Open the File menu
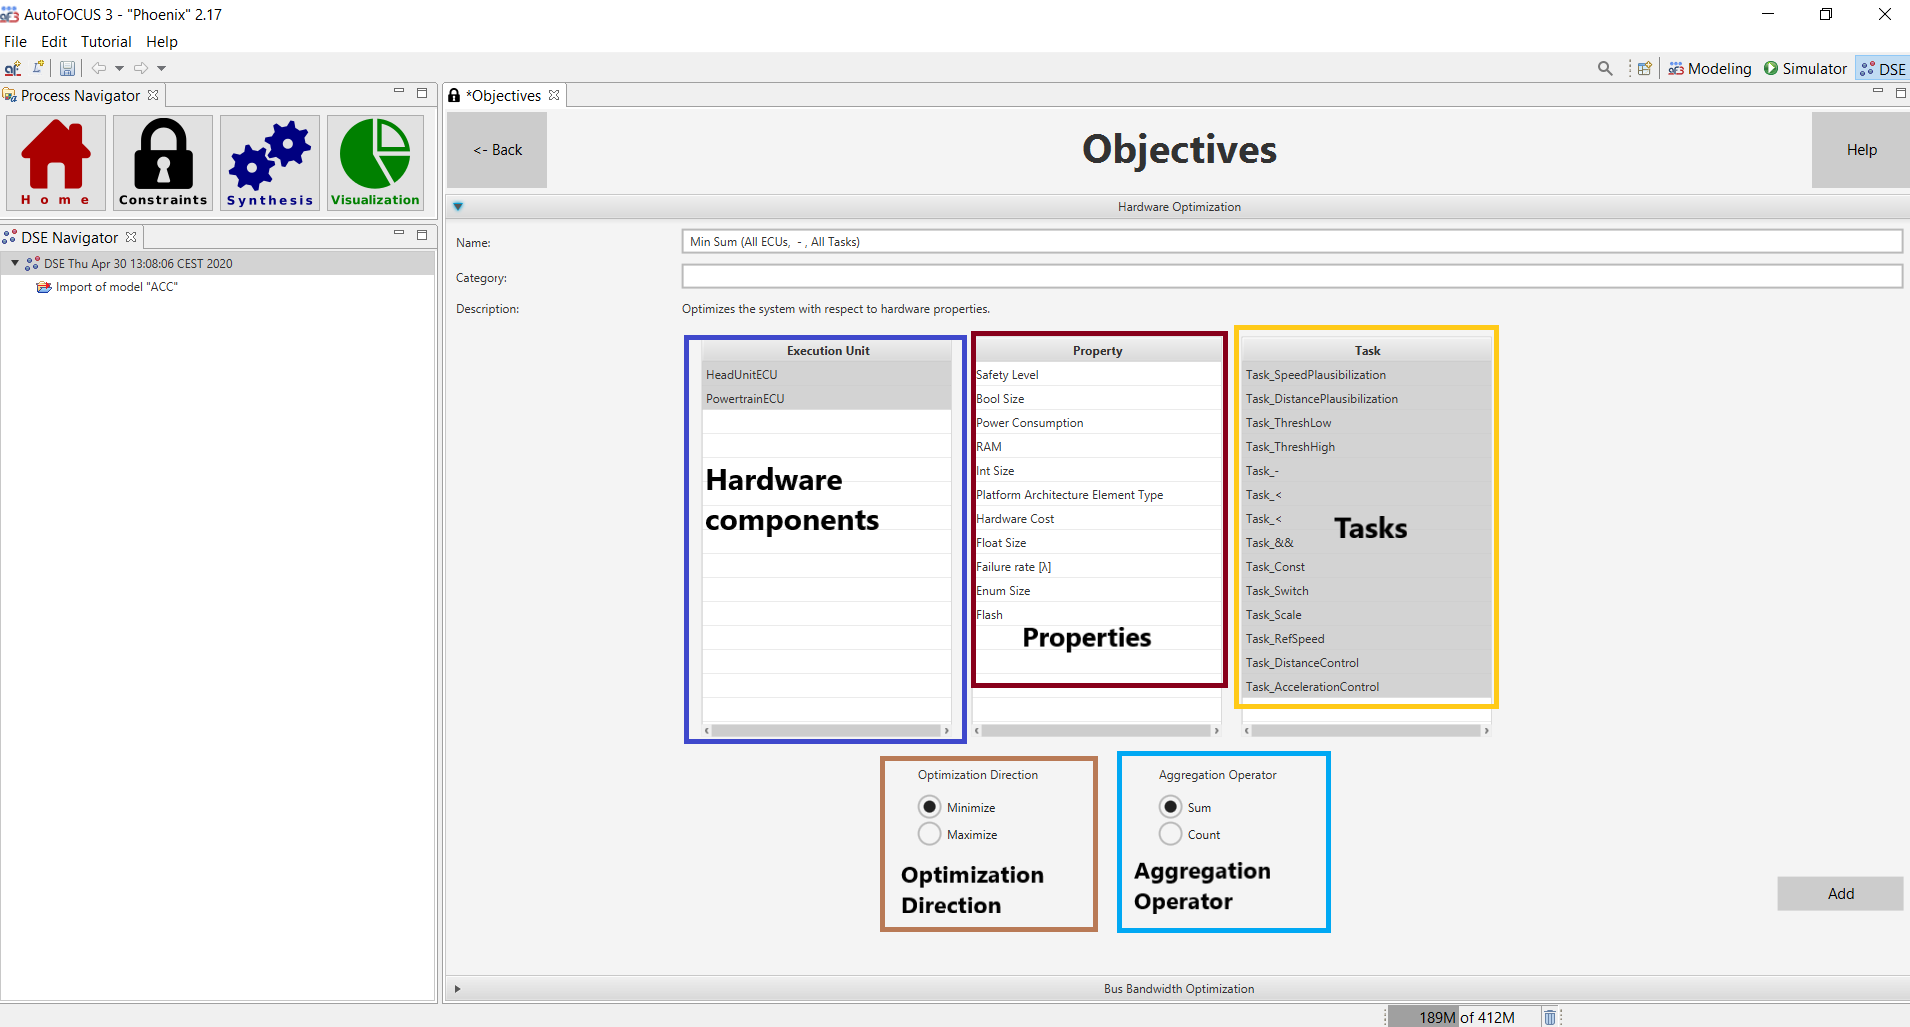Image resolution: width=1910 pixels, height=1027 pixels. click(15, 42)
